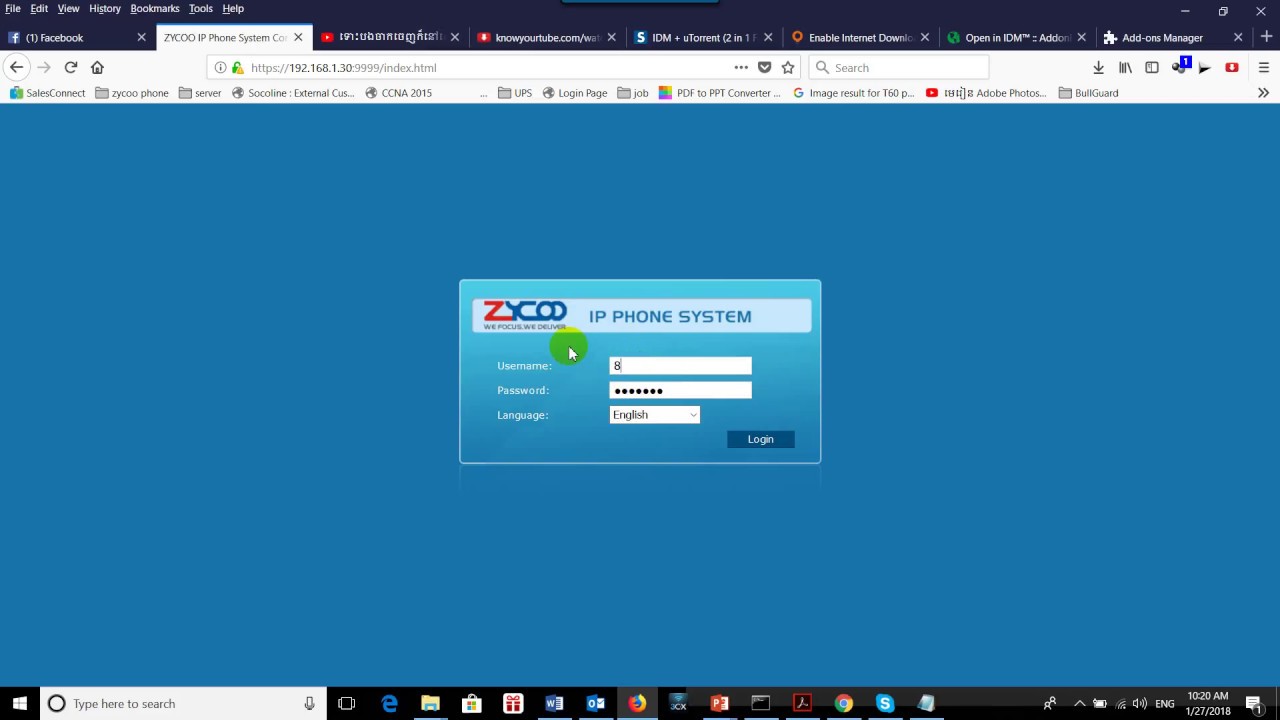The width and height of the screenshot is (1280, 720).
Task: Open the job bookmark folder
Action: click(632, 93)
